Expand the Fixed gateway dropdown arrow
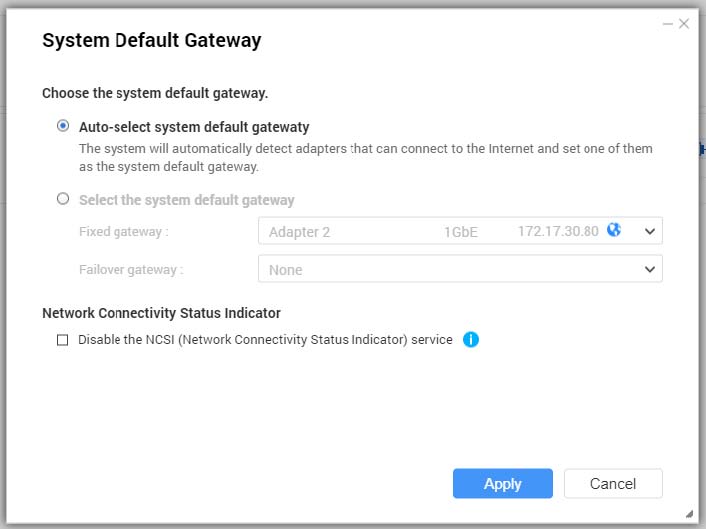 (x=649, y=231)
